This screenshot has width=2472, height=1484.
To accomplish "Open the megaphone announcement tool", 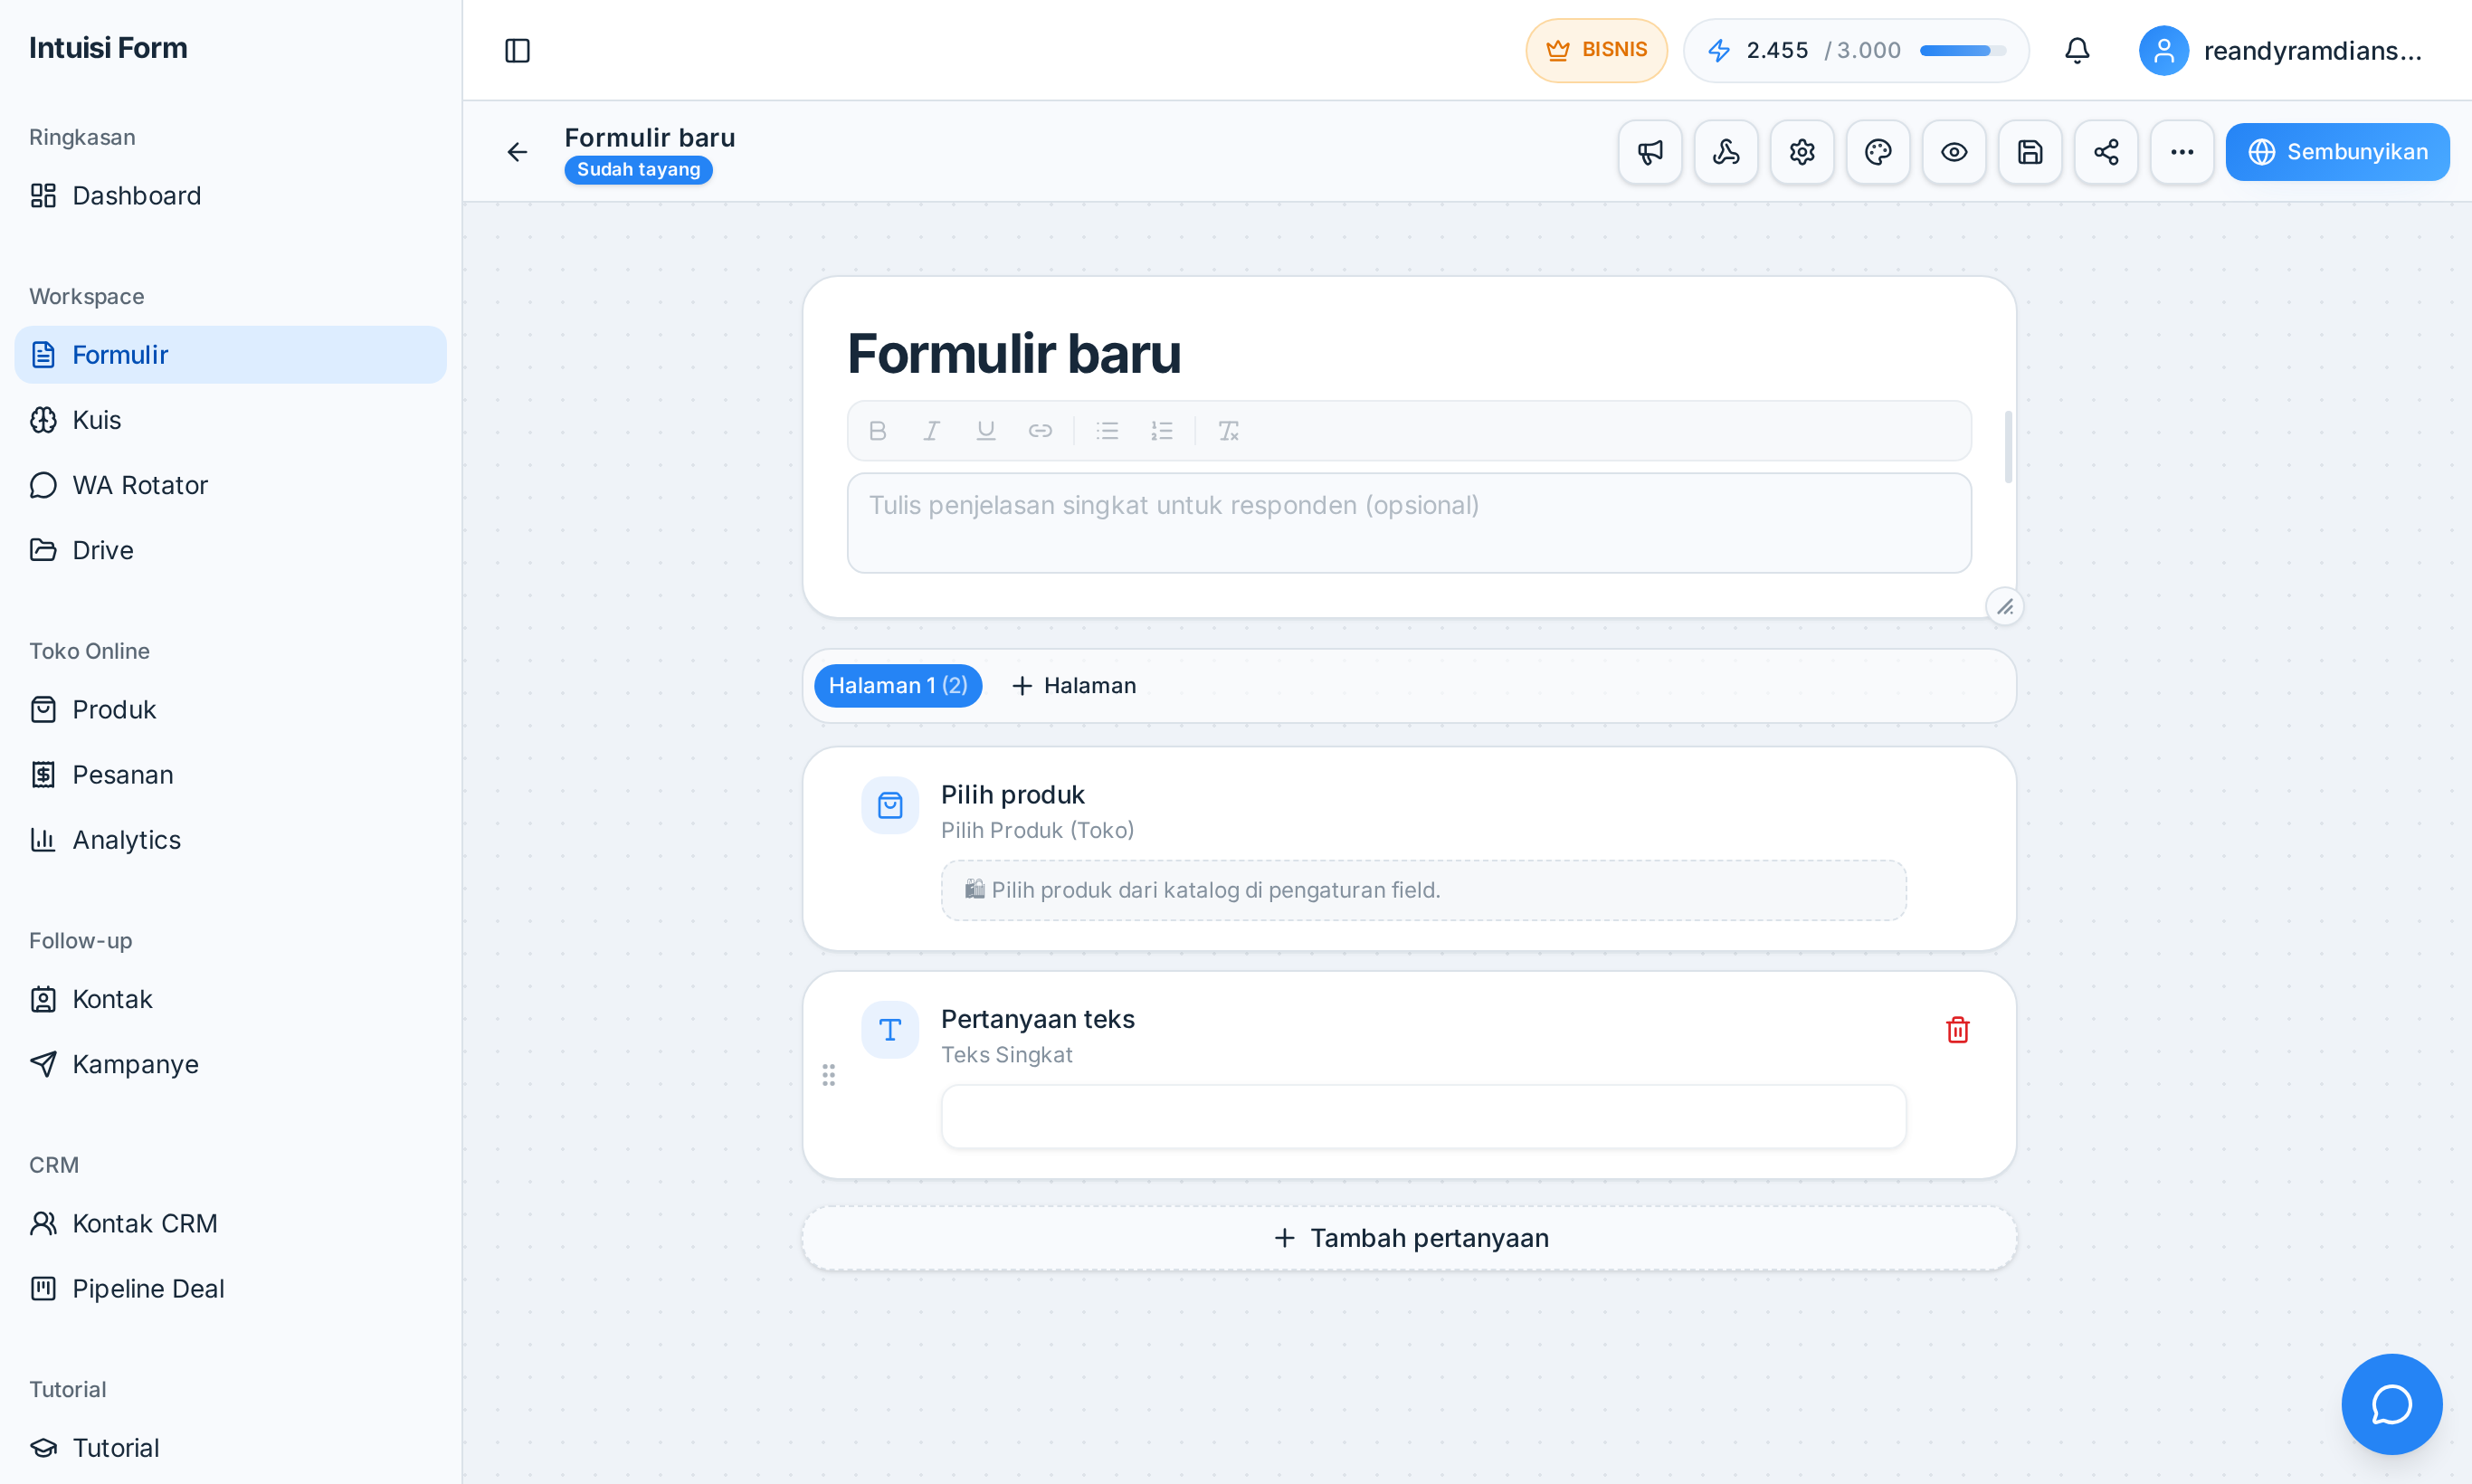I will tap(1650, 152).
